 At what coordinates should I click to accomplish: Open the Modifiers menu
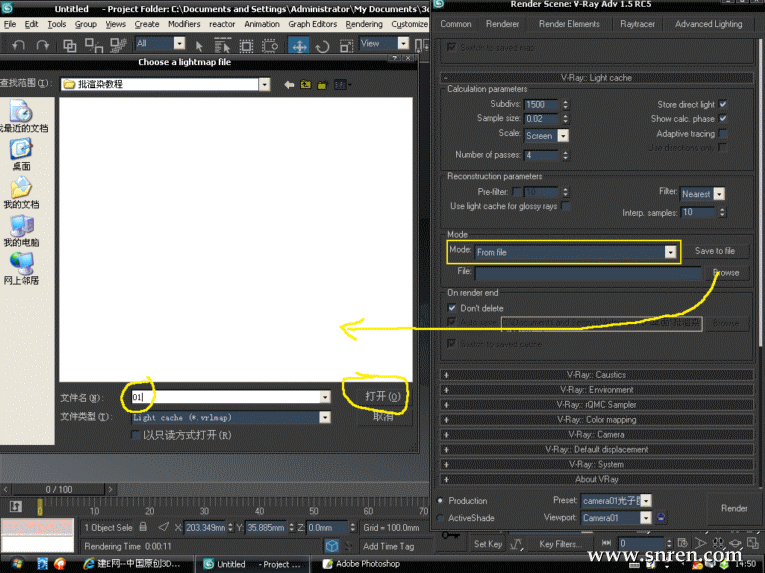184,24
